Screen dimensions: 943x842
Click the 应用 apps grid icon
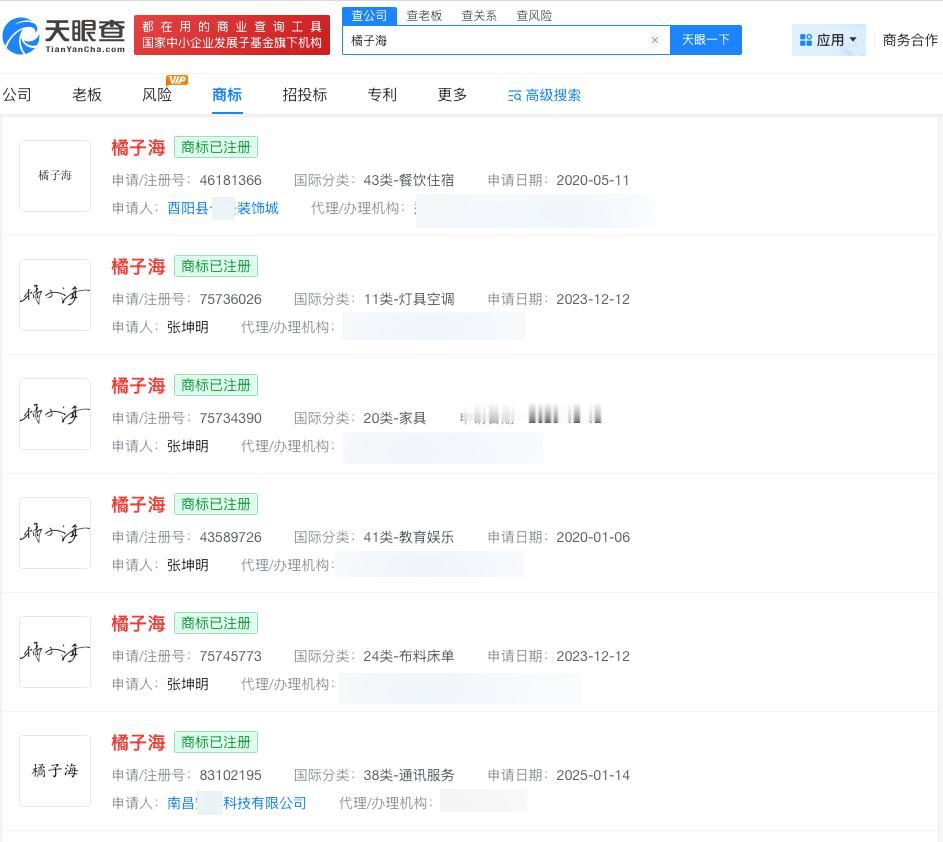(x=805, y=40)
